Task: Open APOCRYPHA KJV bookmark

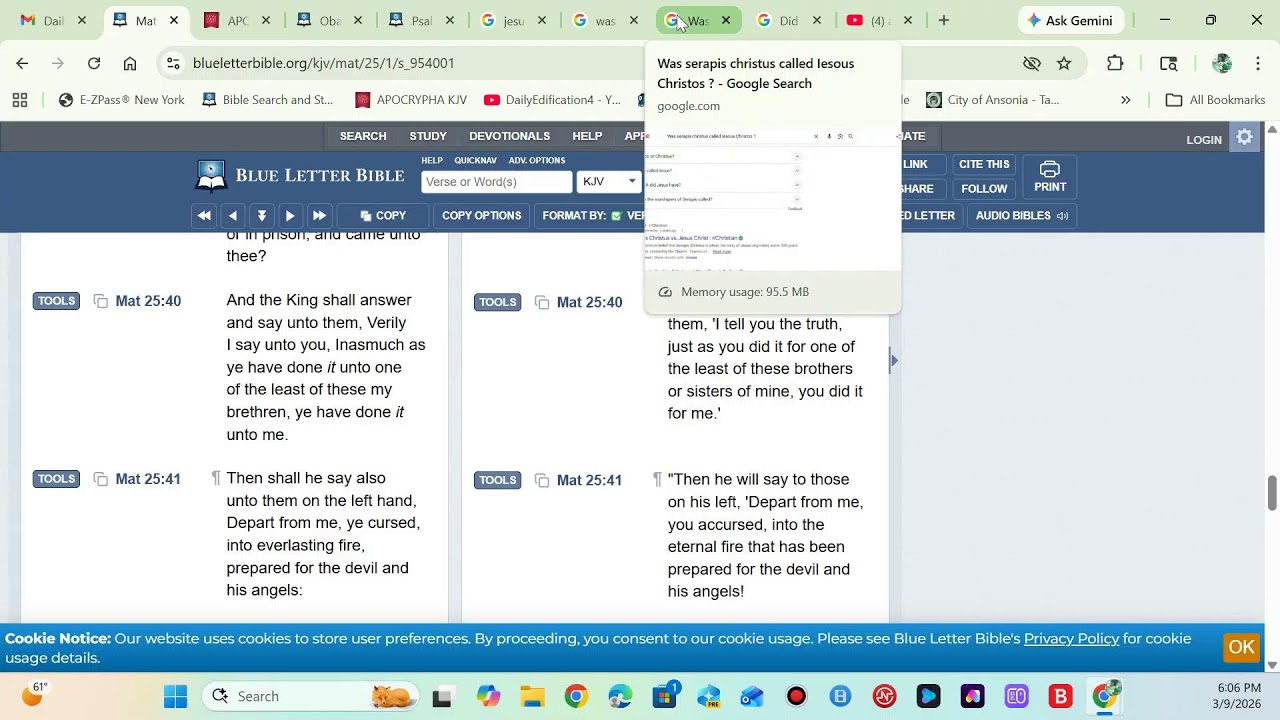Action: point(411,100)
